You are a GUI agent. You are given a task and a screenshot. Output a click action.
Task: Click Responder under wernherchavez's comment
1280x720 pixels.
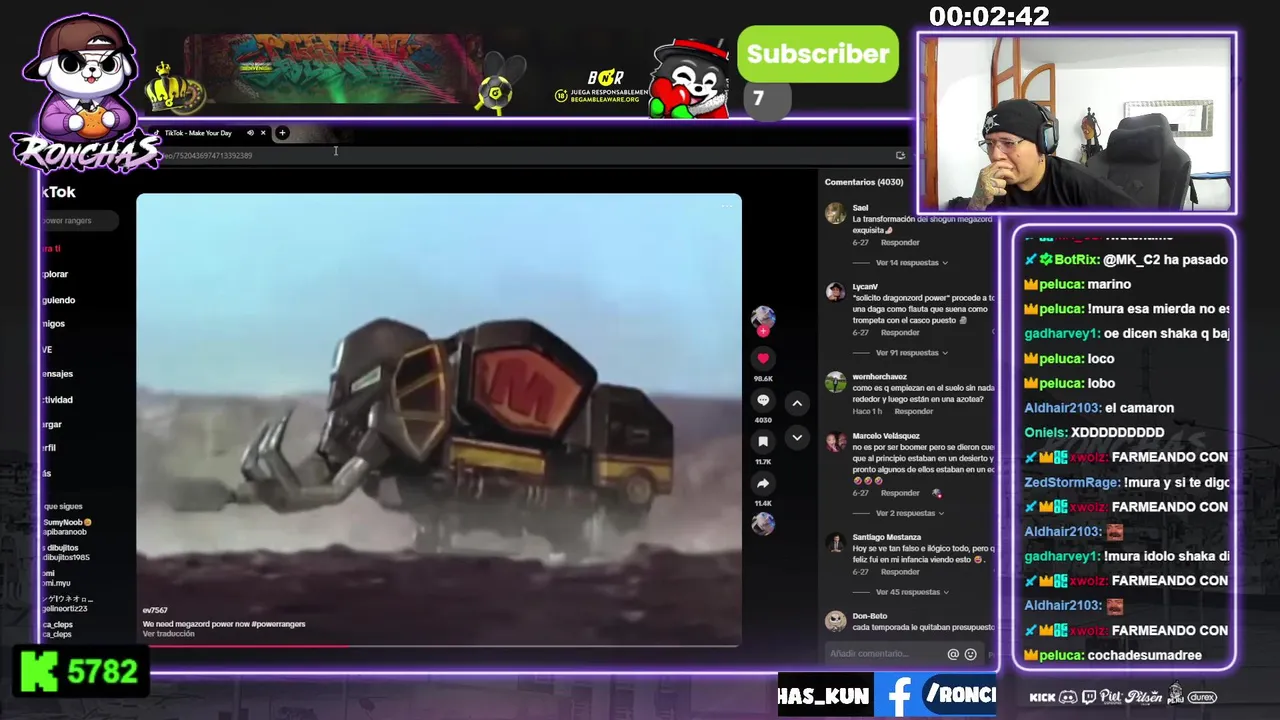[x=914, y=412]
